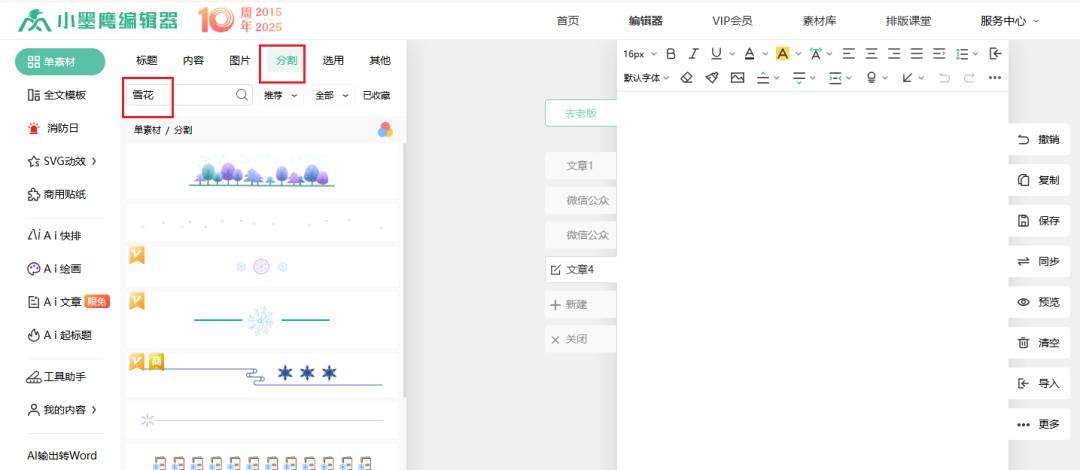The width and height of the screenshot is (1080, 470).
Task: Switch to the 图片 material tab
Action: [240, 61]
